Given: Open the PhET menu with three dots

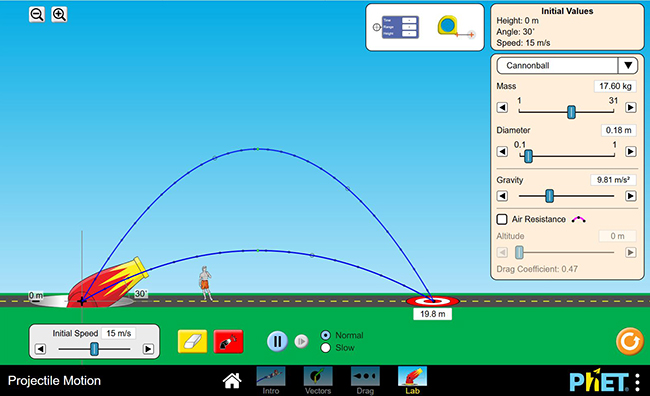Looking at the screenshot, I should (638, 382).
